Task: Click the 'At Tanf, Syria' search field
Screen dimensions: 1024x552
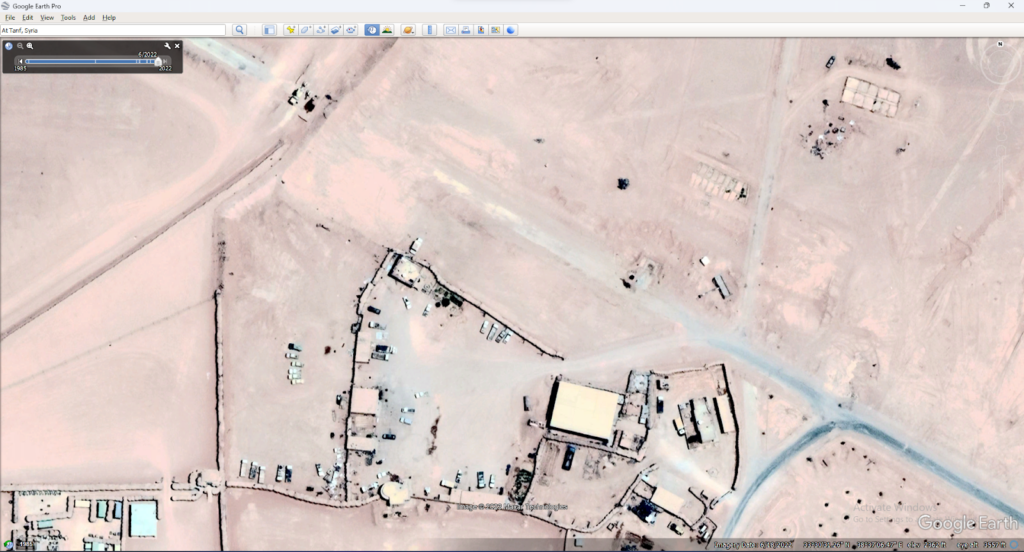Action: point(112,30)
